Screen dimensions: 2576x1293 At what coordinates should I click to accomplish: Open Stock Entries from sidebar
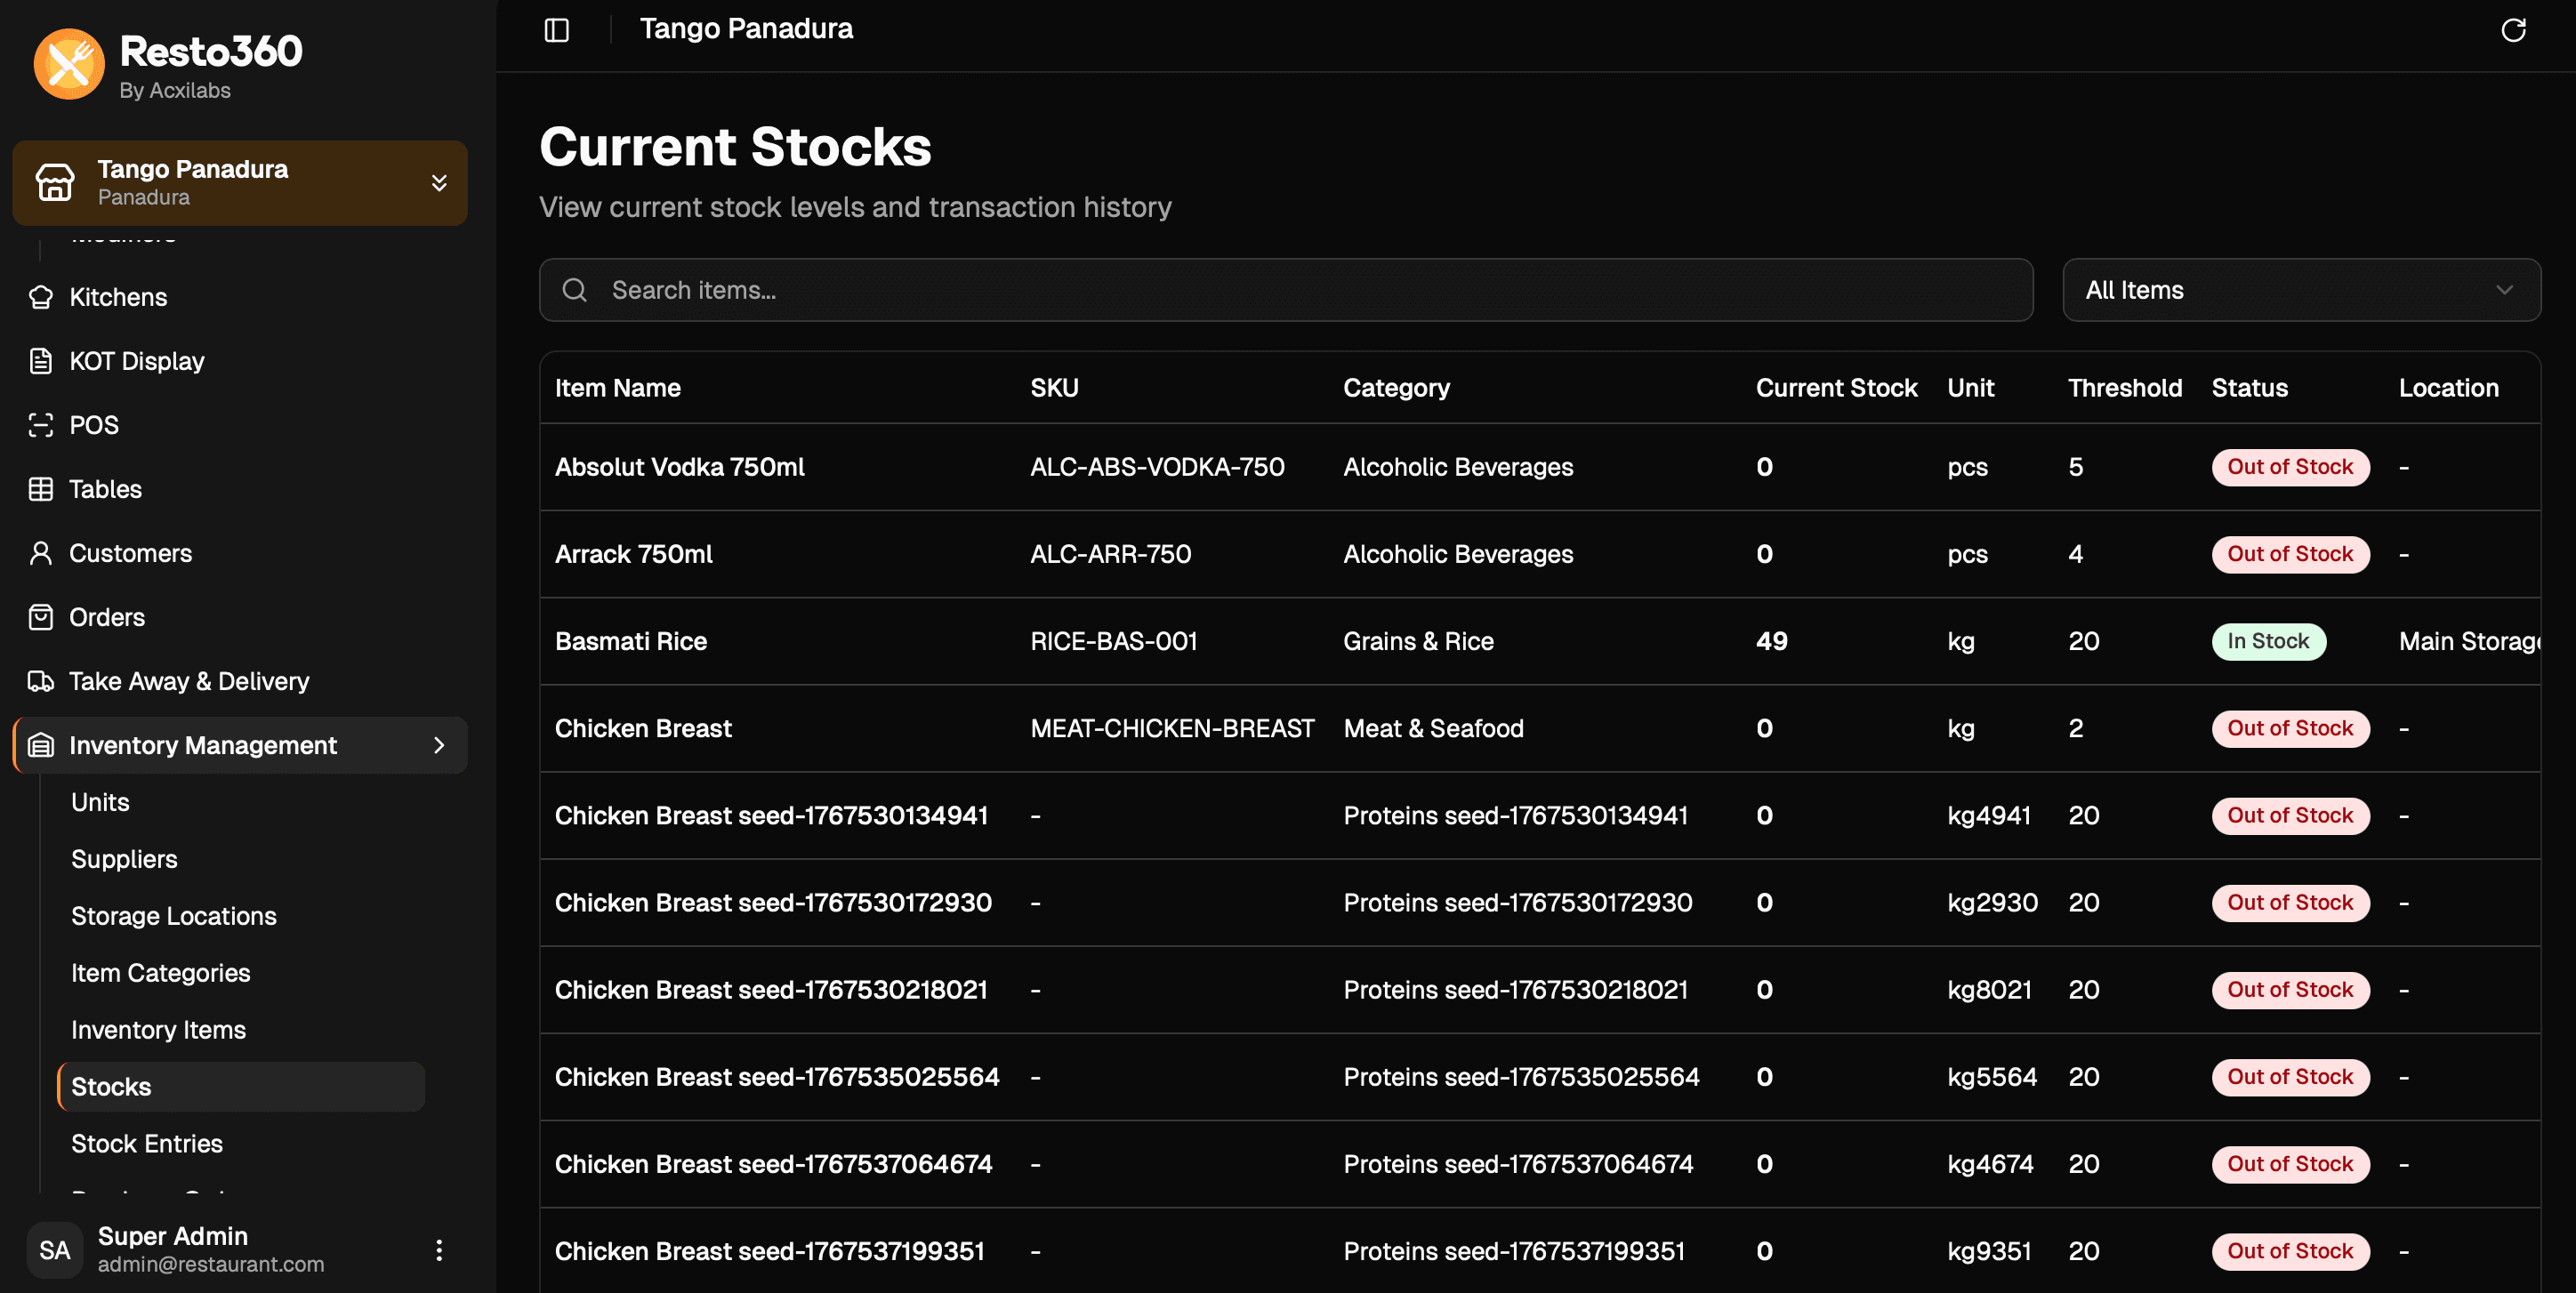coord(146,1143)
